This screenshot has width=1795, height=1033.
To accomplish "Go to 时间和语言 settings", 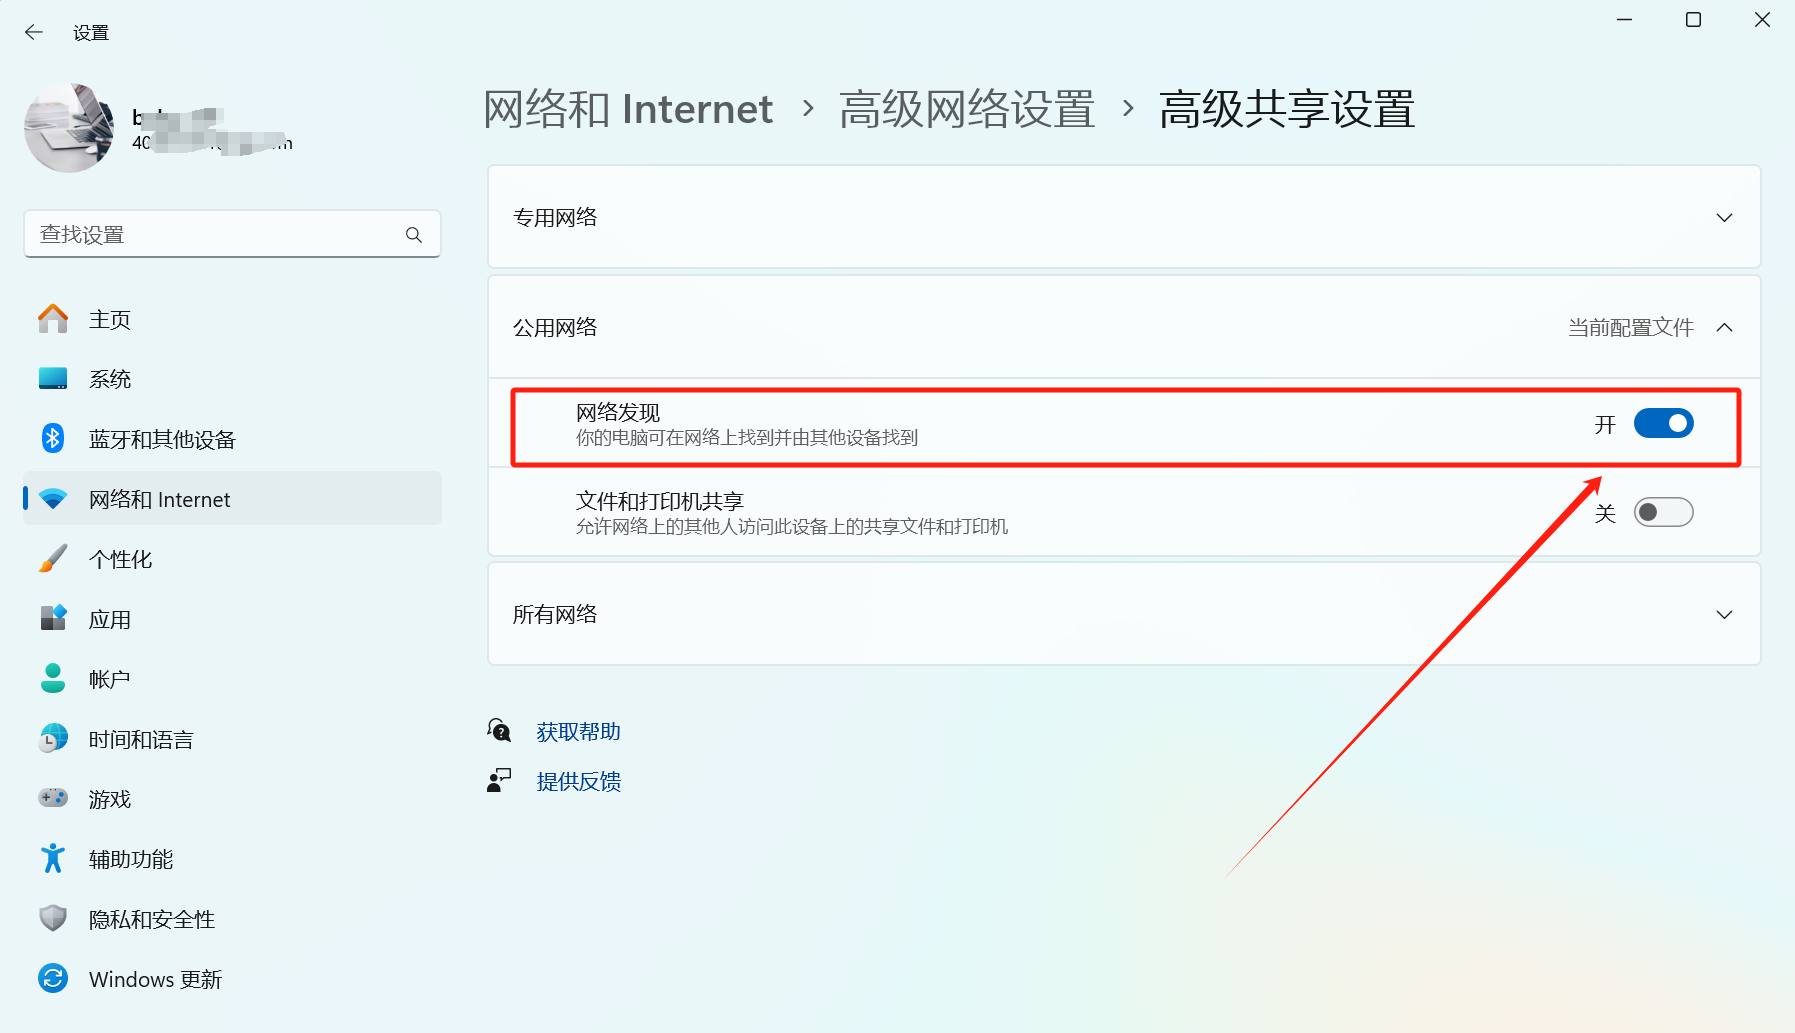I will pos(233,739).
